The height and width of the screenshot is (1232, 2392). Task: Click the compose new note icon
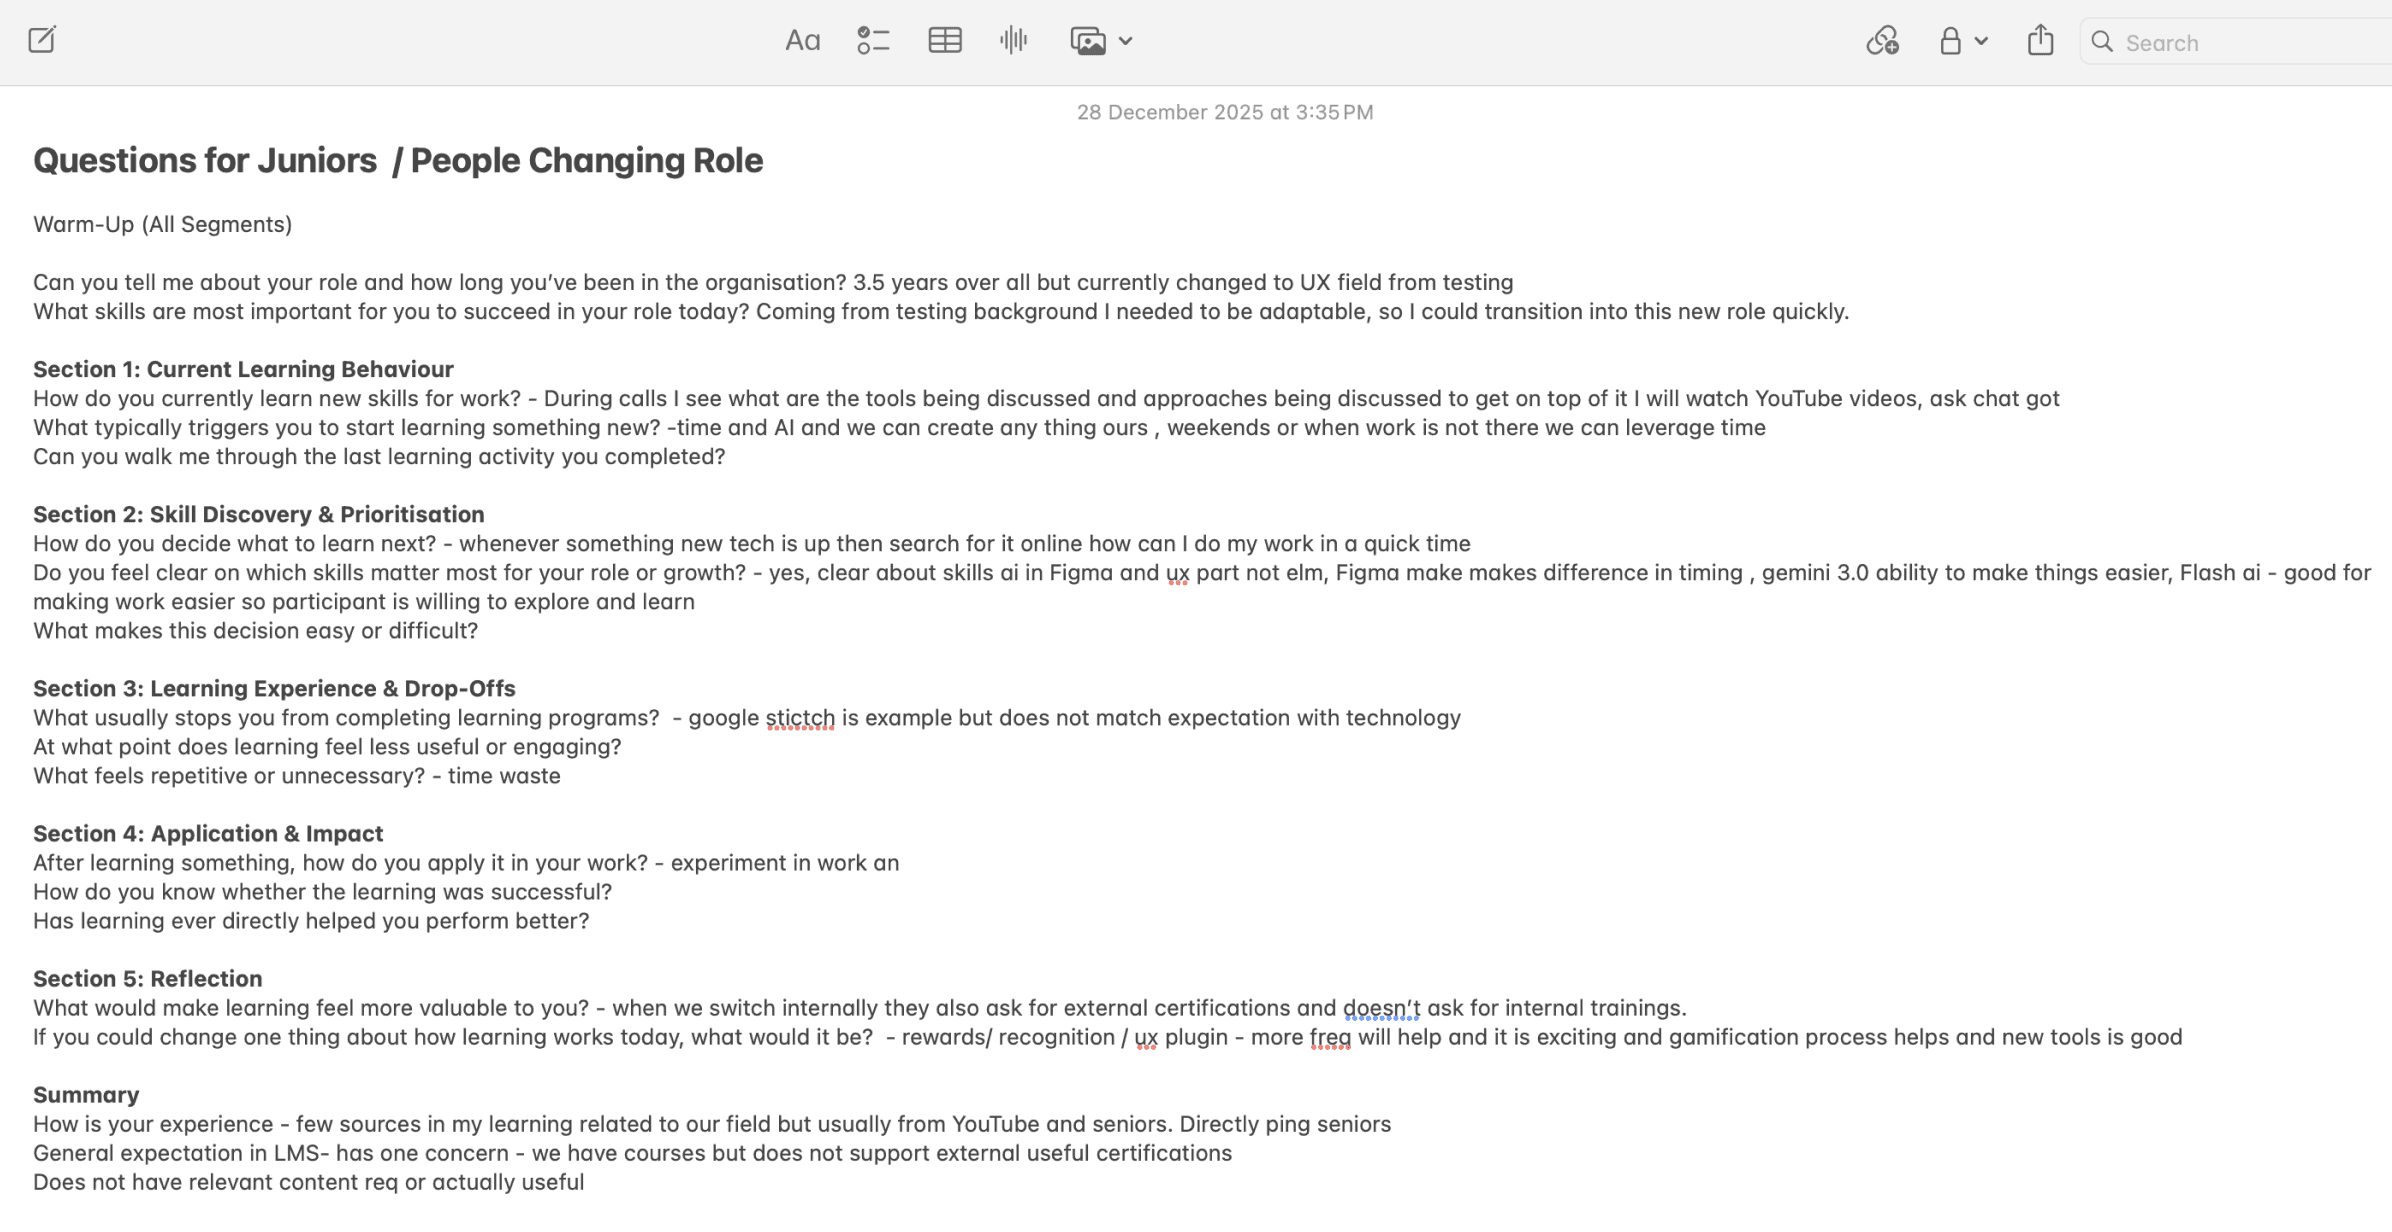(x=41, y=41)
